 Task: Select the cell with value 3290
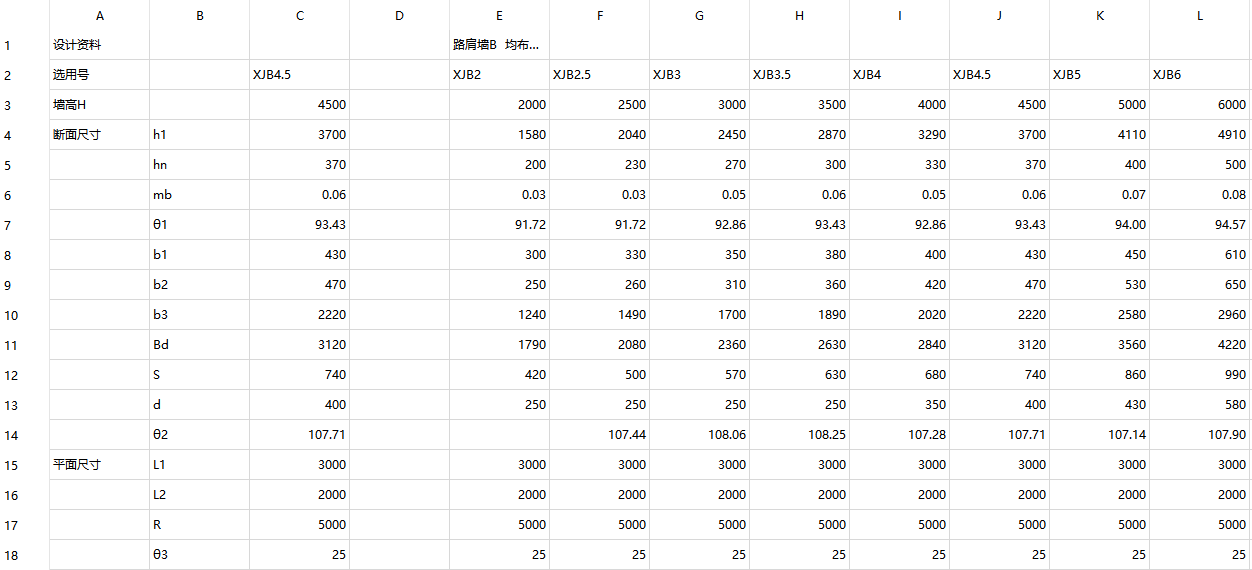tap(899, 135)
